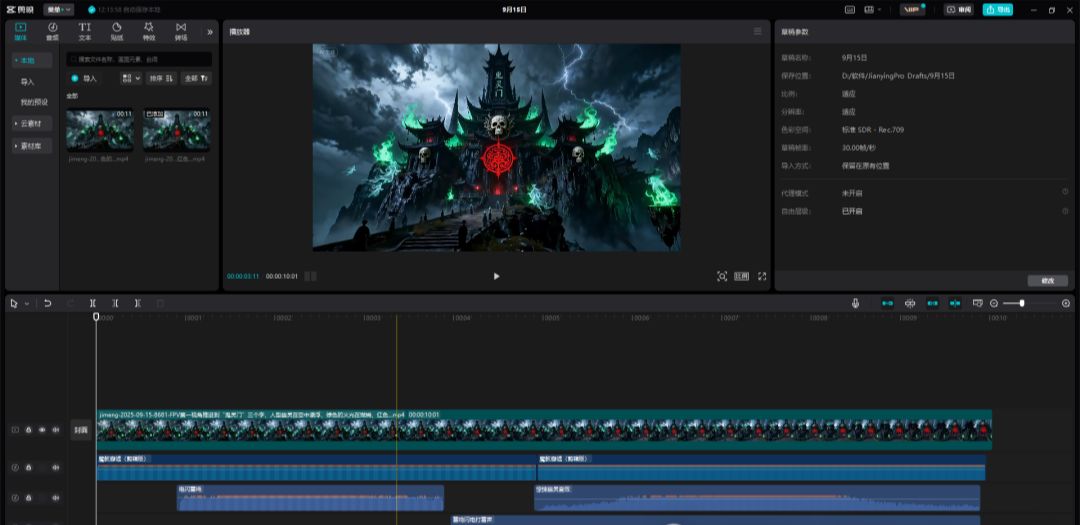Switch to the 文本 (Text) tab
Screen dimensions: 1080x525
[85, 31]
